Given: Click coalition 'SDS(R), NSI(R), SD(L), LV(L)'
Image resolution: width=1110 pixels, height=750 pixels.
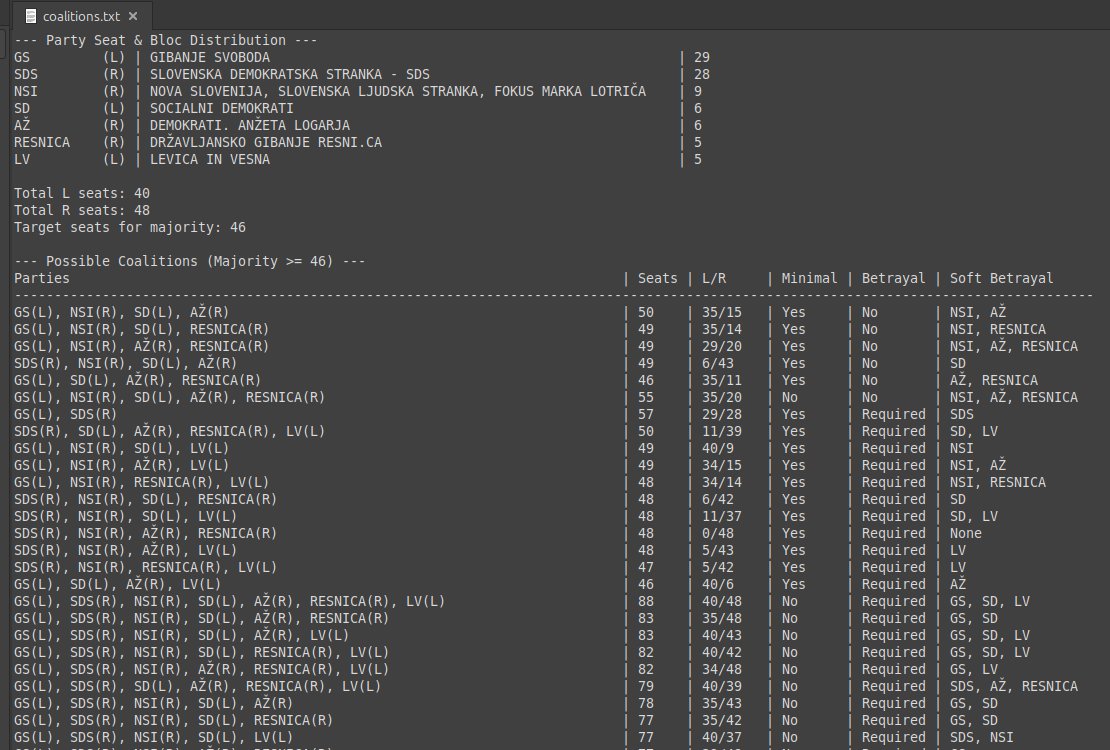Looking at the screenshot, I should point(126,516).
